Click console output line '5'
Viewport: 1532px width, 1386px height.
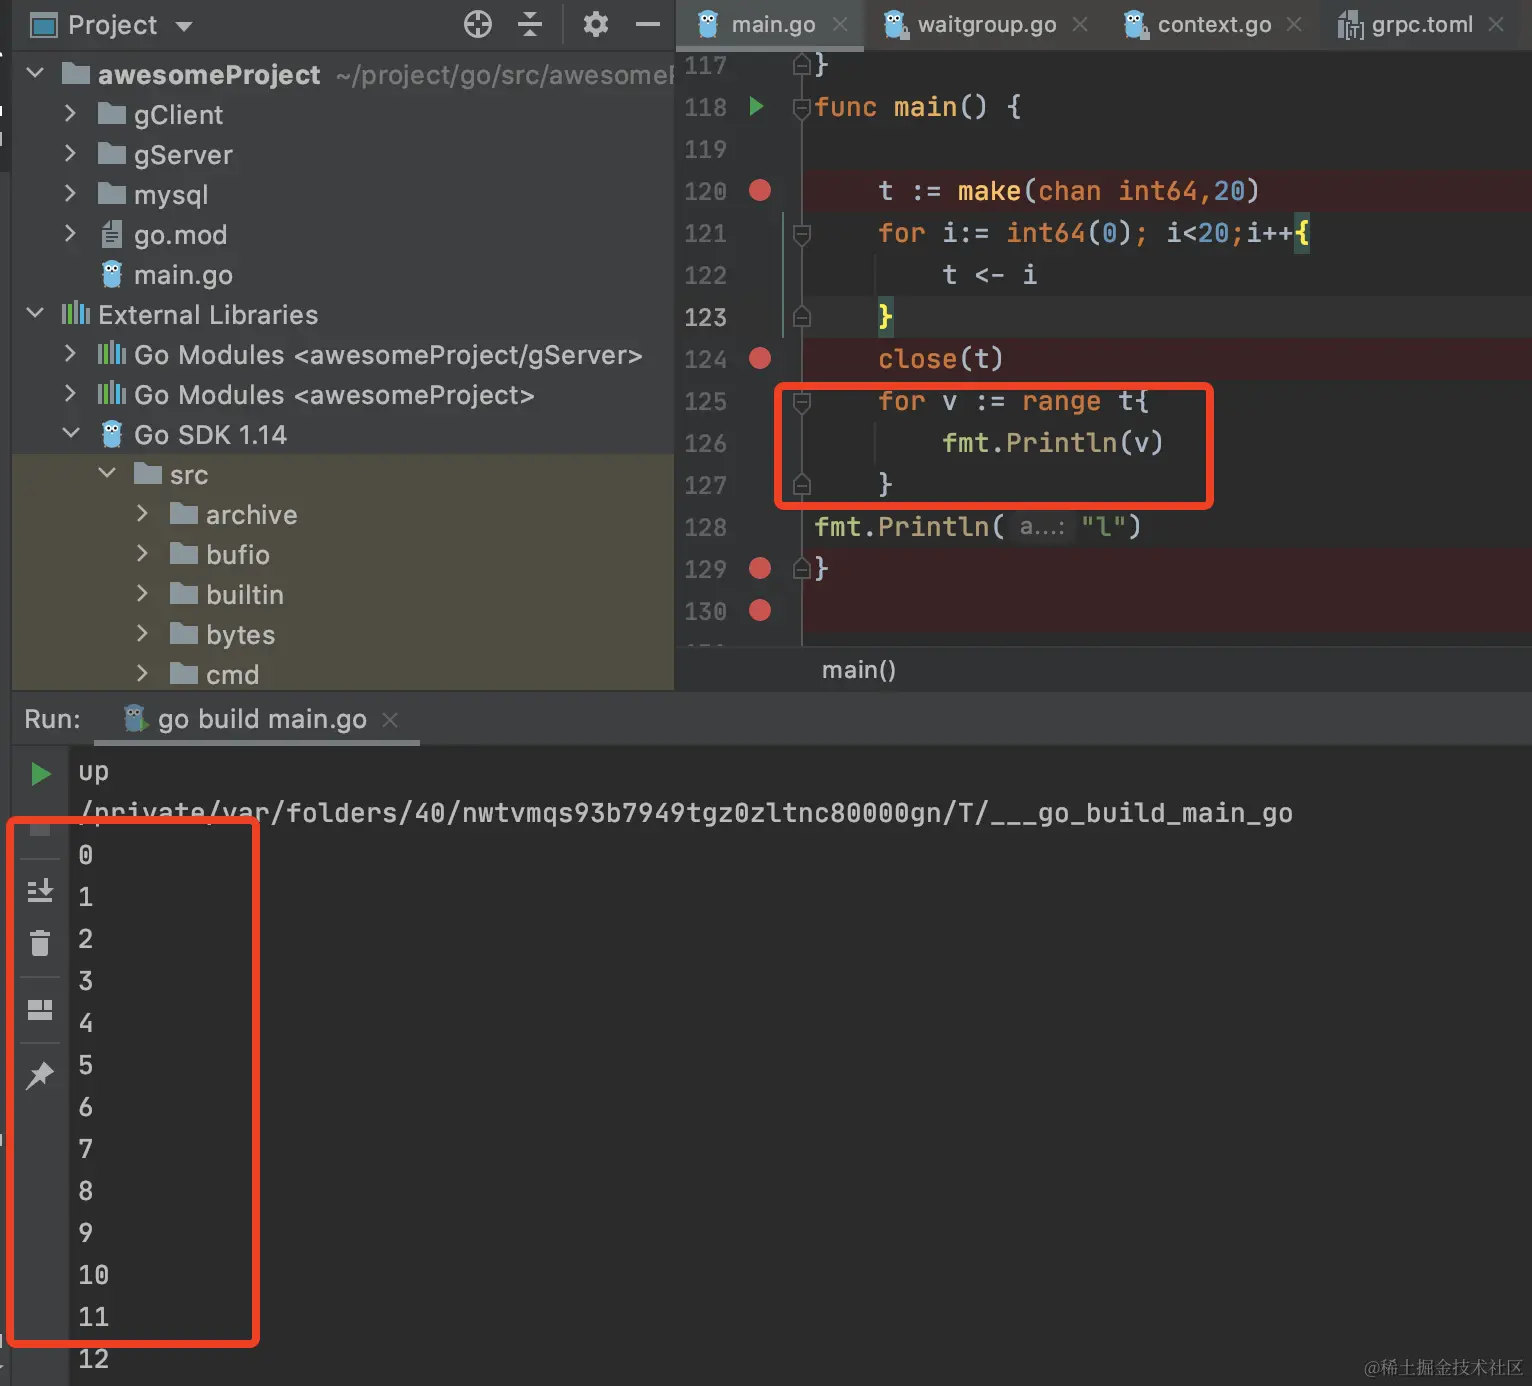[86, 1065]
